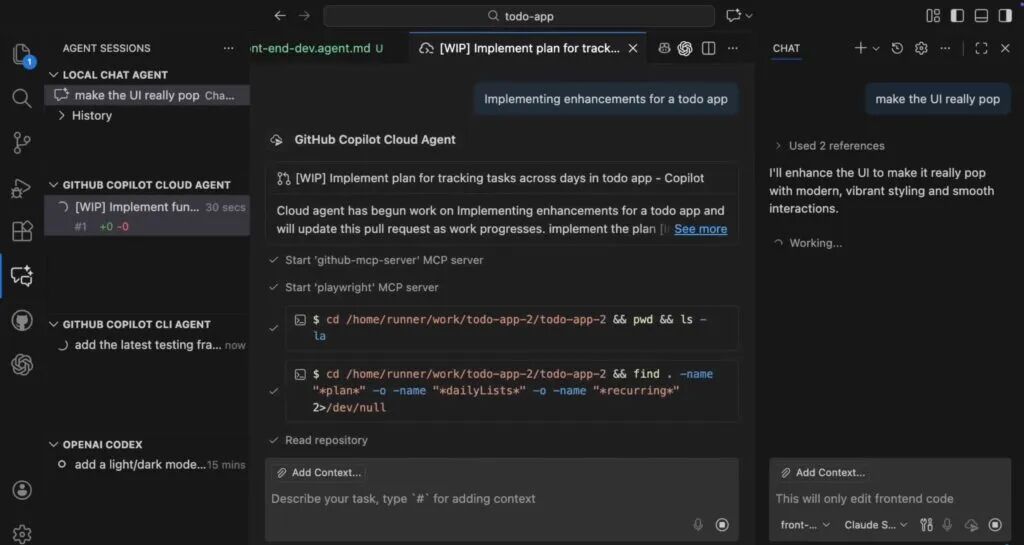Viewport: 1024px width, 545px height.
Task: Maximize the Chat panel
Action: 981,48
